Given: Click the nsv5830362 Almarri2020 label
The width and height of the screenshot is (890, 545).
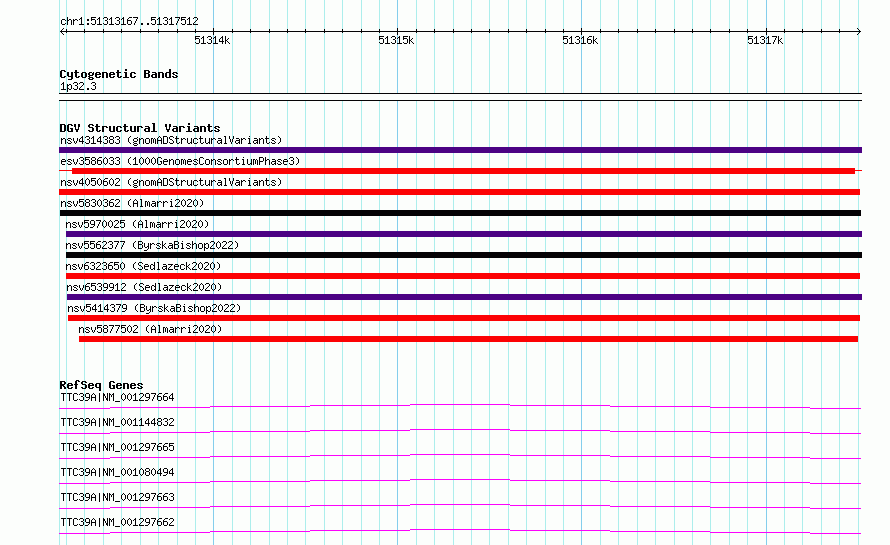Looking at the screenshot, I should coord(132,203).
